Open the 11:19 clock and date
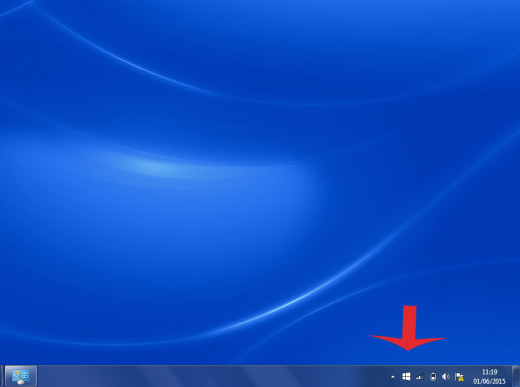This screenshot has height=387, width=520. (x=489, y=376)
